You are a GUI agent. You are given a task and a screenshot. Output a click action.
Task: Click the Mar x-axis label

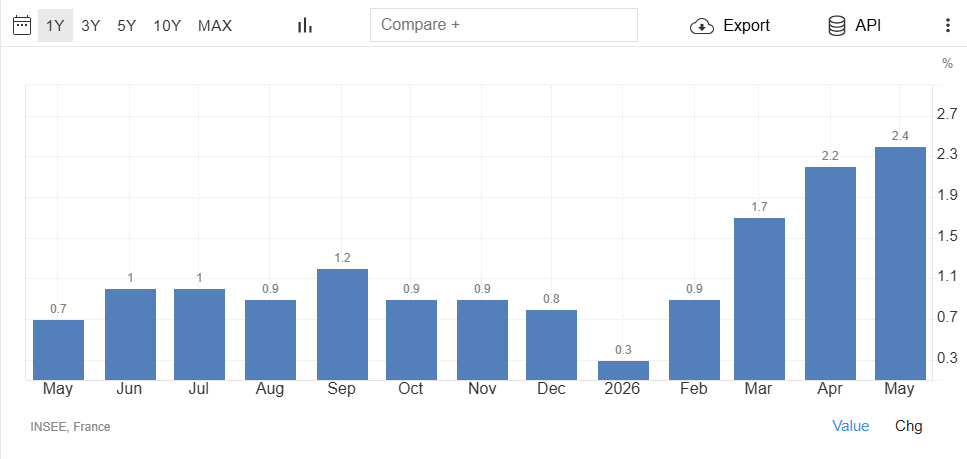click(758, 389)
